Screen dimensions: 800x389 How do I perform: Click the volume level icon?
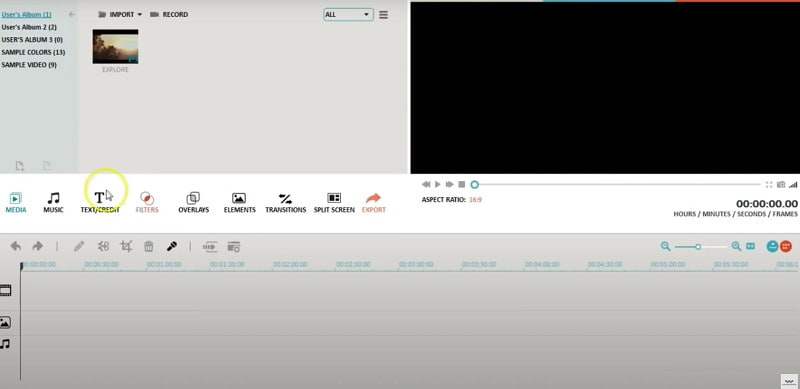click(793, 184)
